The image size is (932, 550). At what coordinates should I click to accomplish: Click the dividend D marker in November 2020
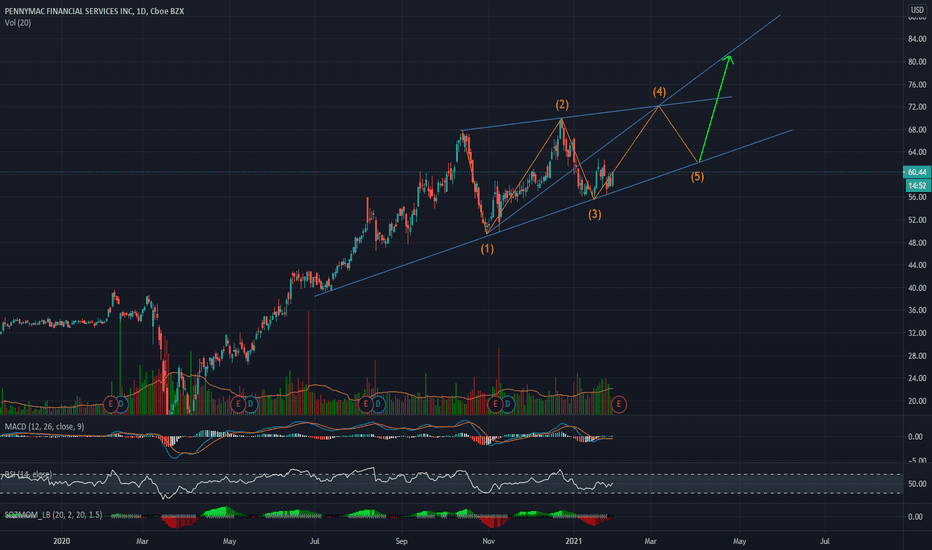click(507, 404)
